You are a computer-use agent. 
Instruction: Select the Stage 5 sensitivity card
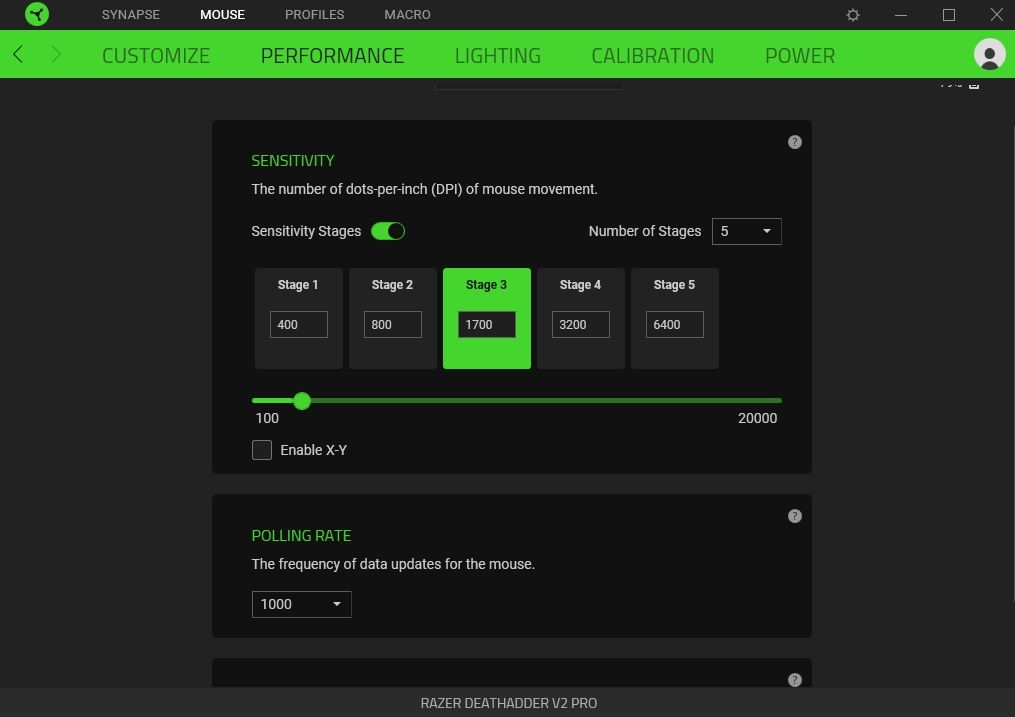(x=675, y=318)
